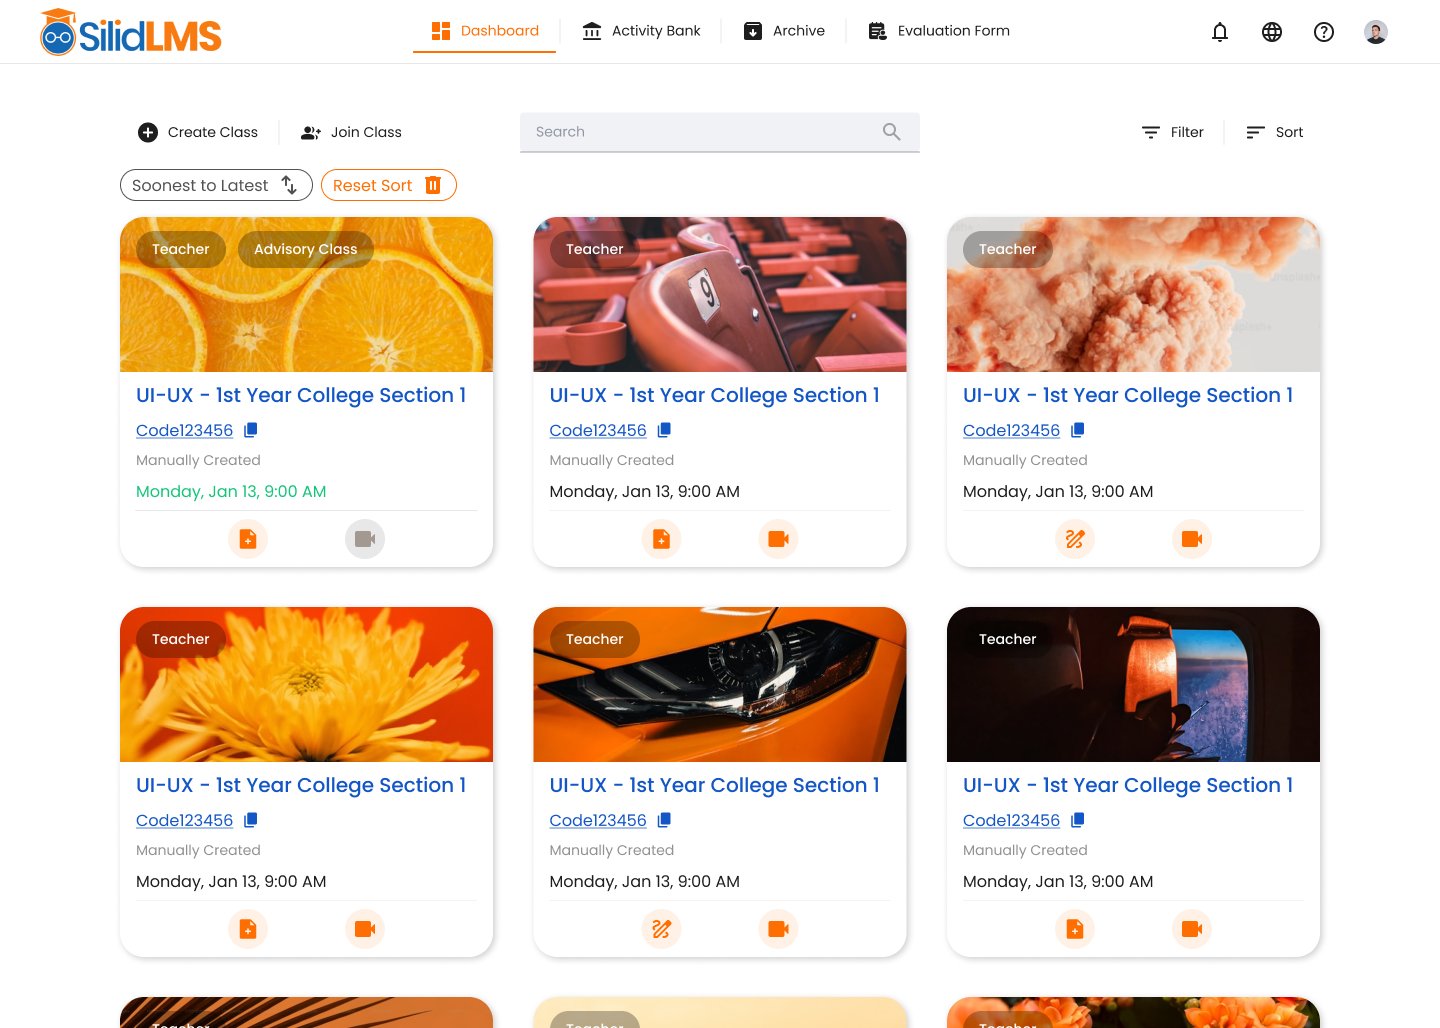
Task: Open class title on airplane window card
Action: tap(1128, 785)
